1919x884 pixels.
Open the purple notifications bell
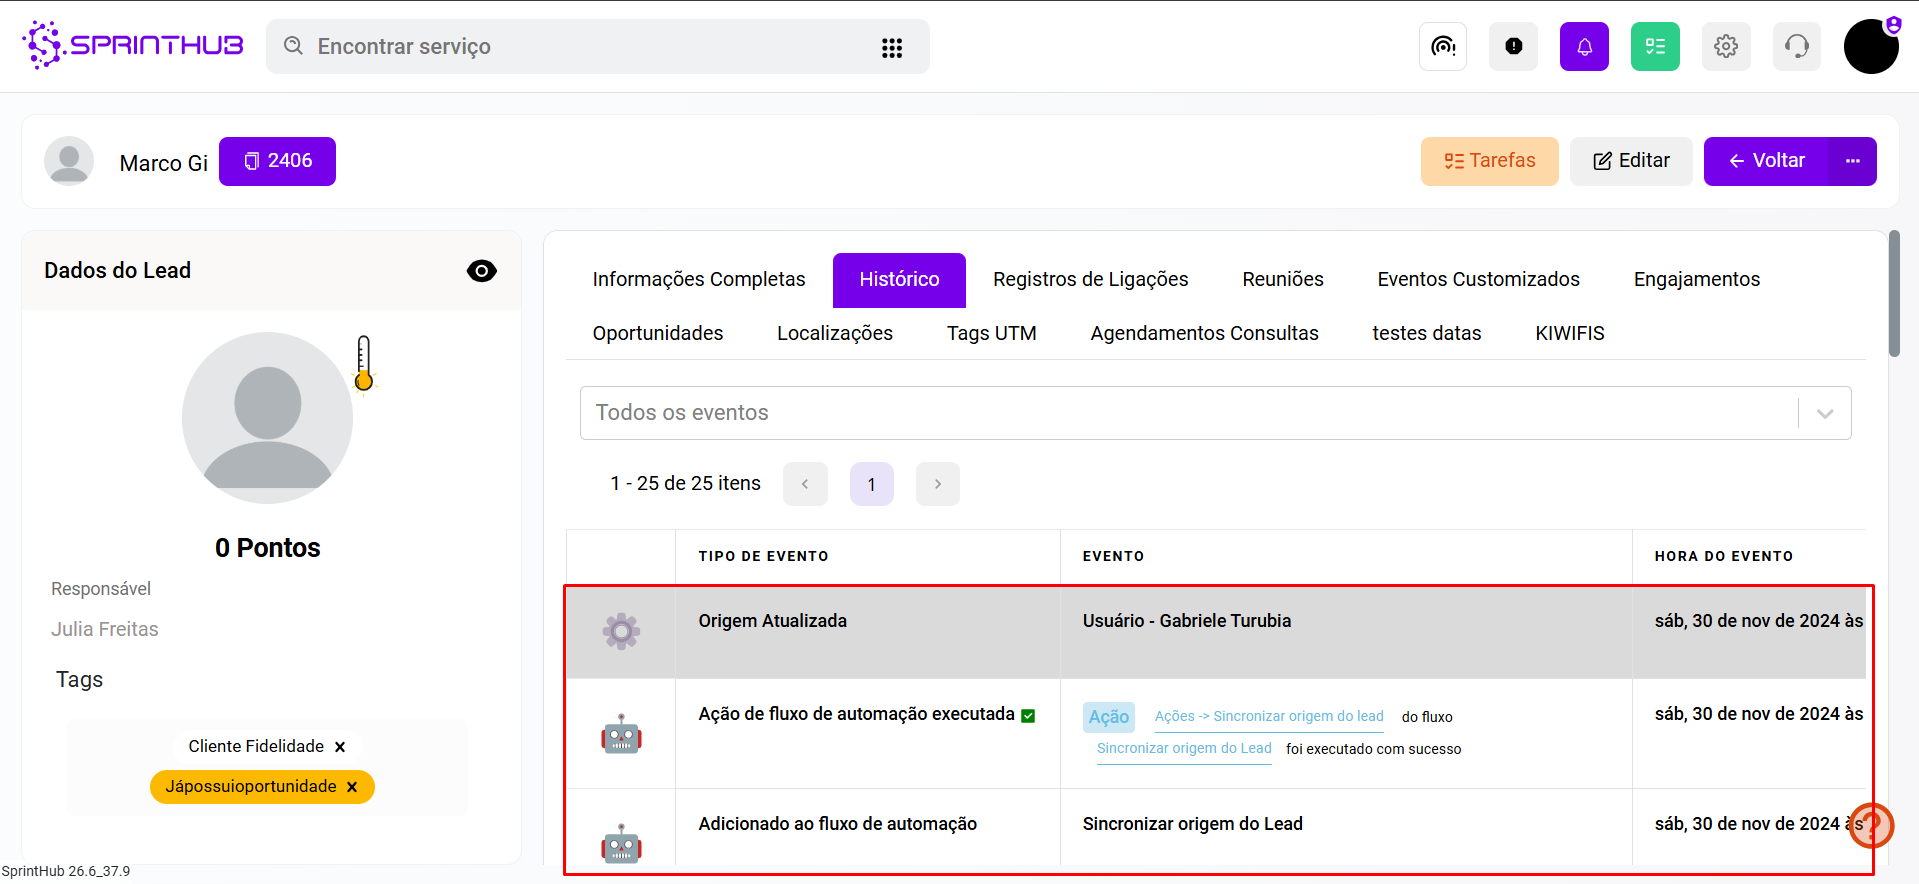pos(1584,46)
